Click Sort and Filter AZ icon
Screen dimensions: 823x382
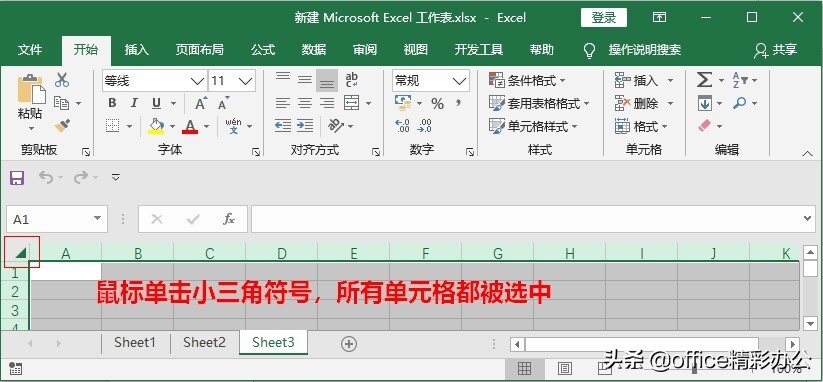coord(740,80)
